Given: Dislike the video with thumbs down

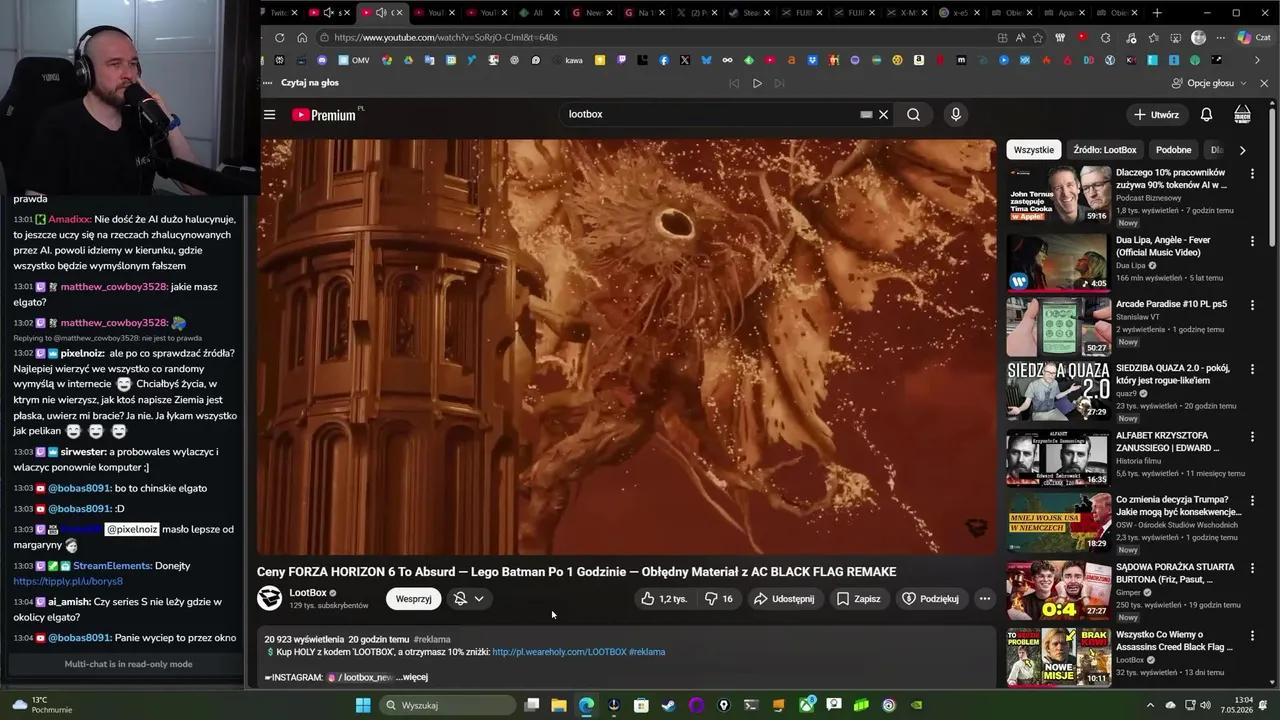Looking at the screenshot, I should tap(718, 599).
